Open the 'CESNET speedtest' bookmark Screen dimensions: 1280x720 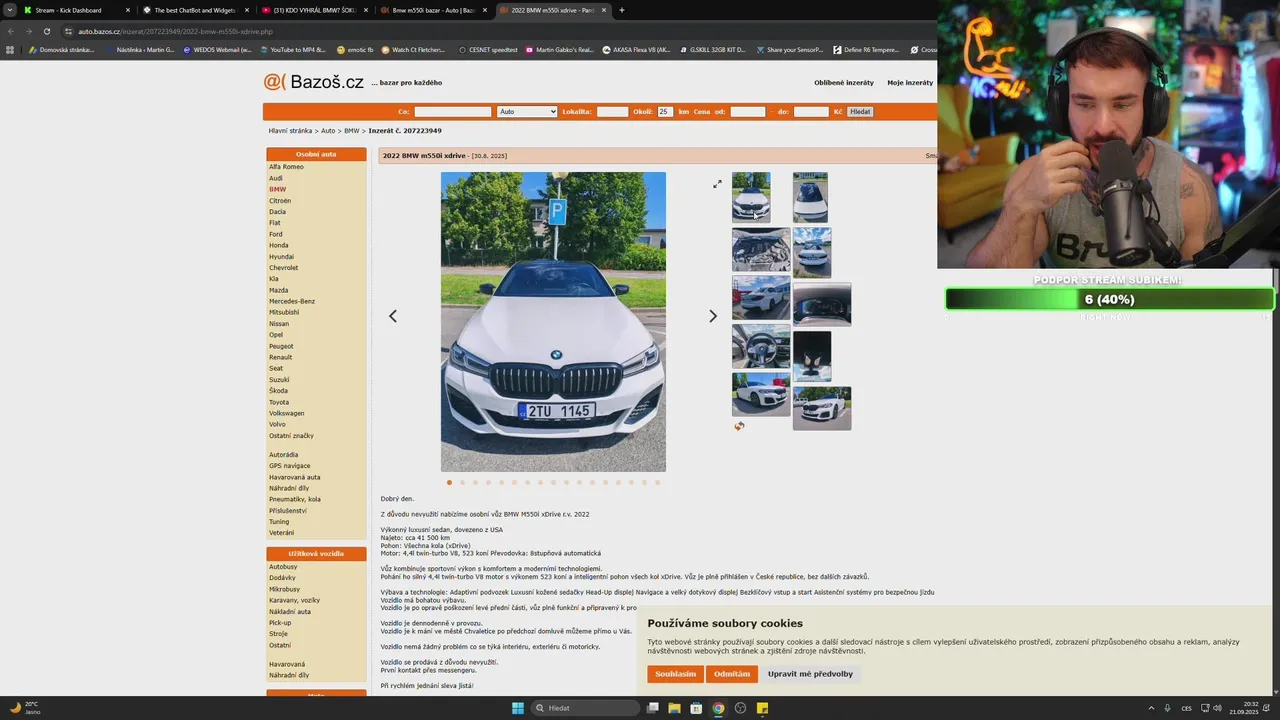click(488, 50)
